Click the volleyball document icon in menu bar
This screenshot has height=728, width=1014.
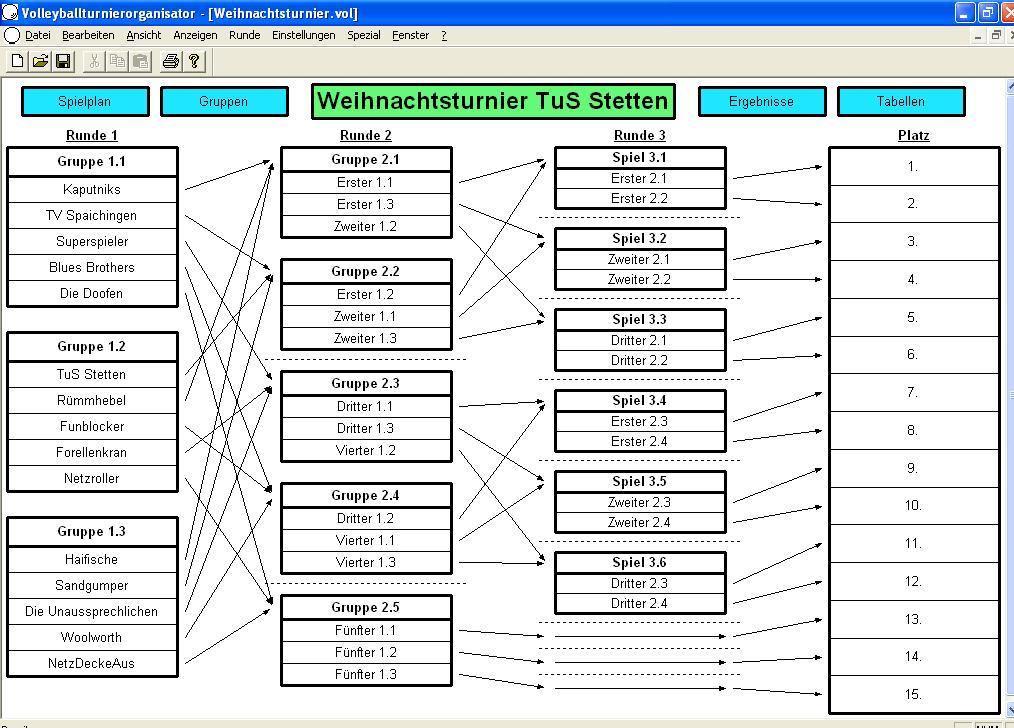(x=12, y=35)
